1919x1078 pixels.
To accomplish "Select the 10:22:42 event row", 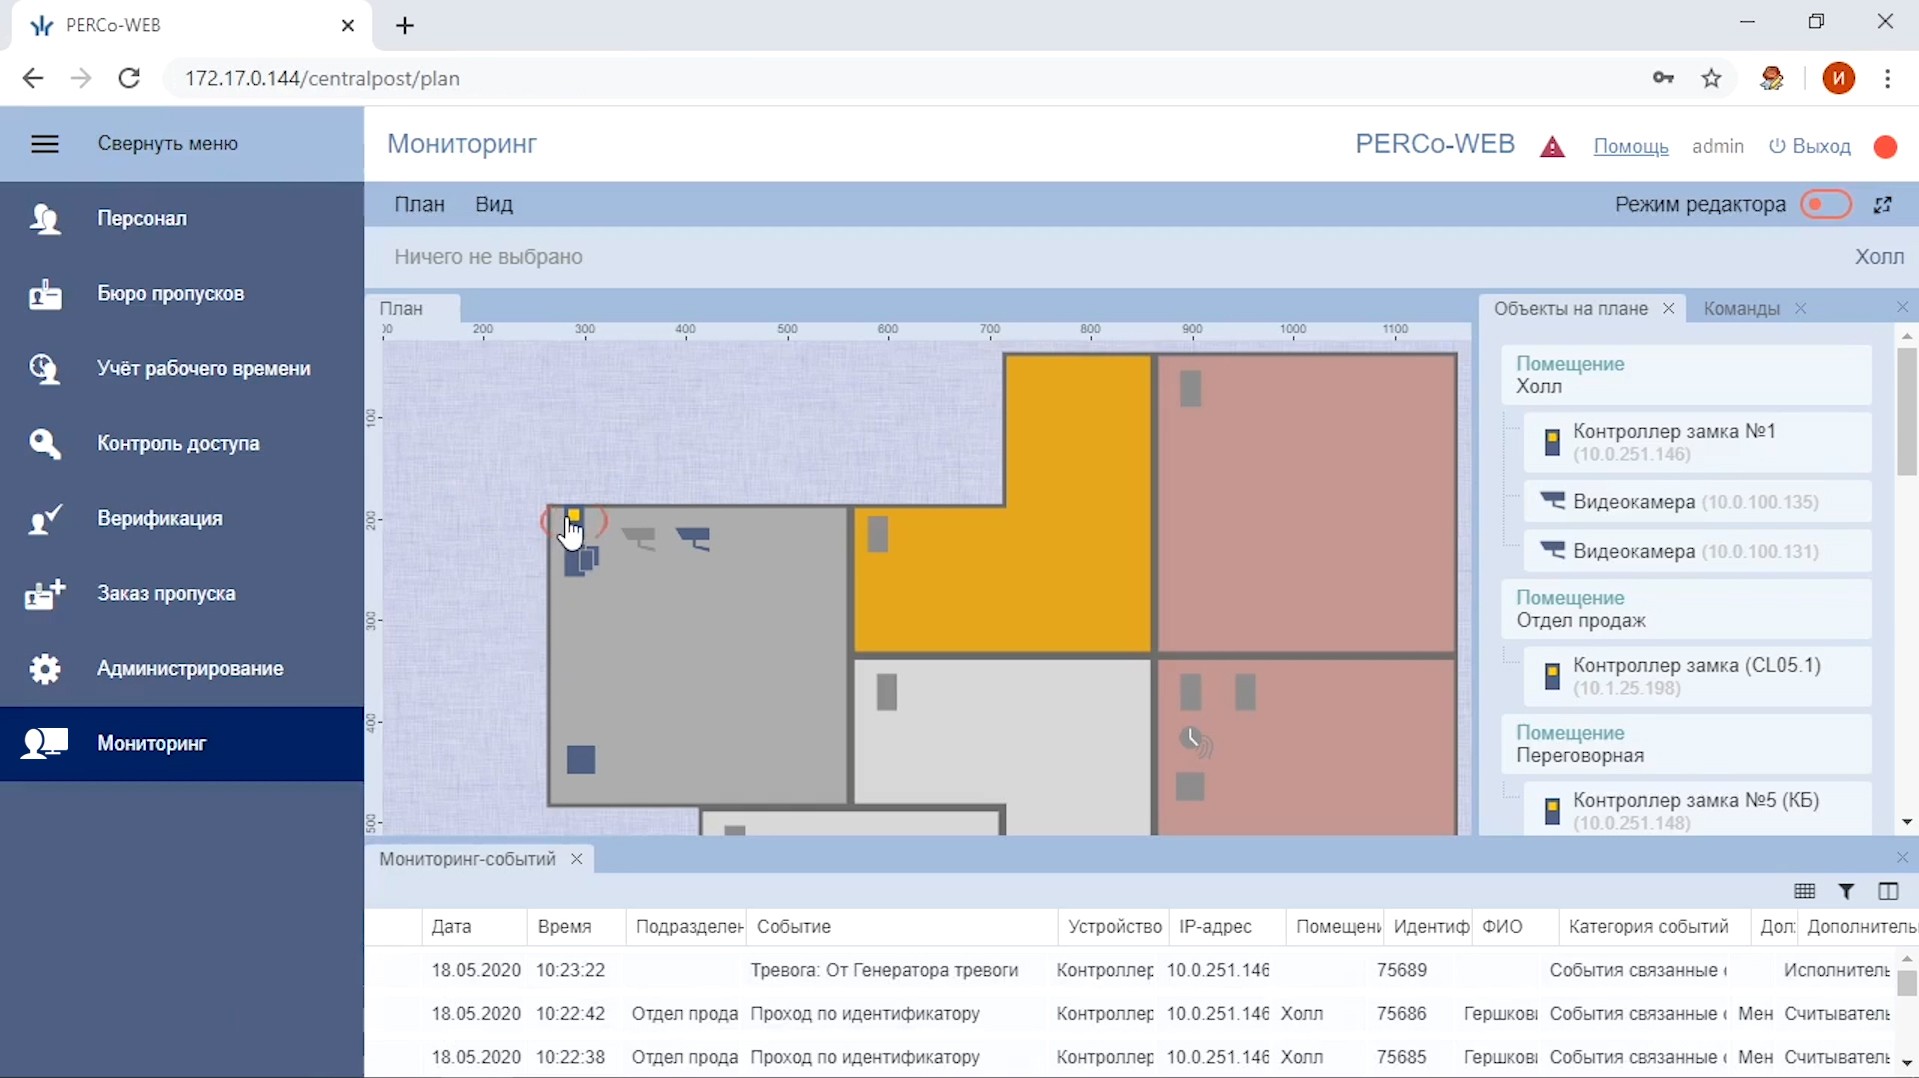I will tap(1130, 1014).
